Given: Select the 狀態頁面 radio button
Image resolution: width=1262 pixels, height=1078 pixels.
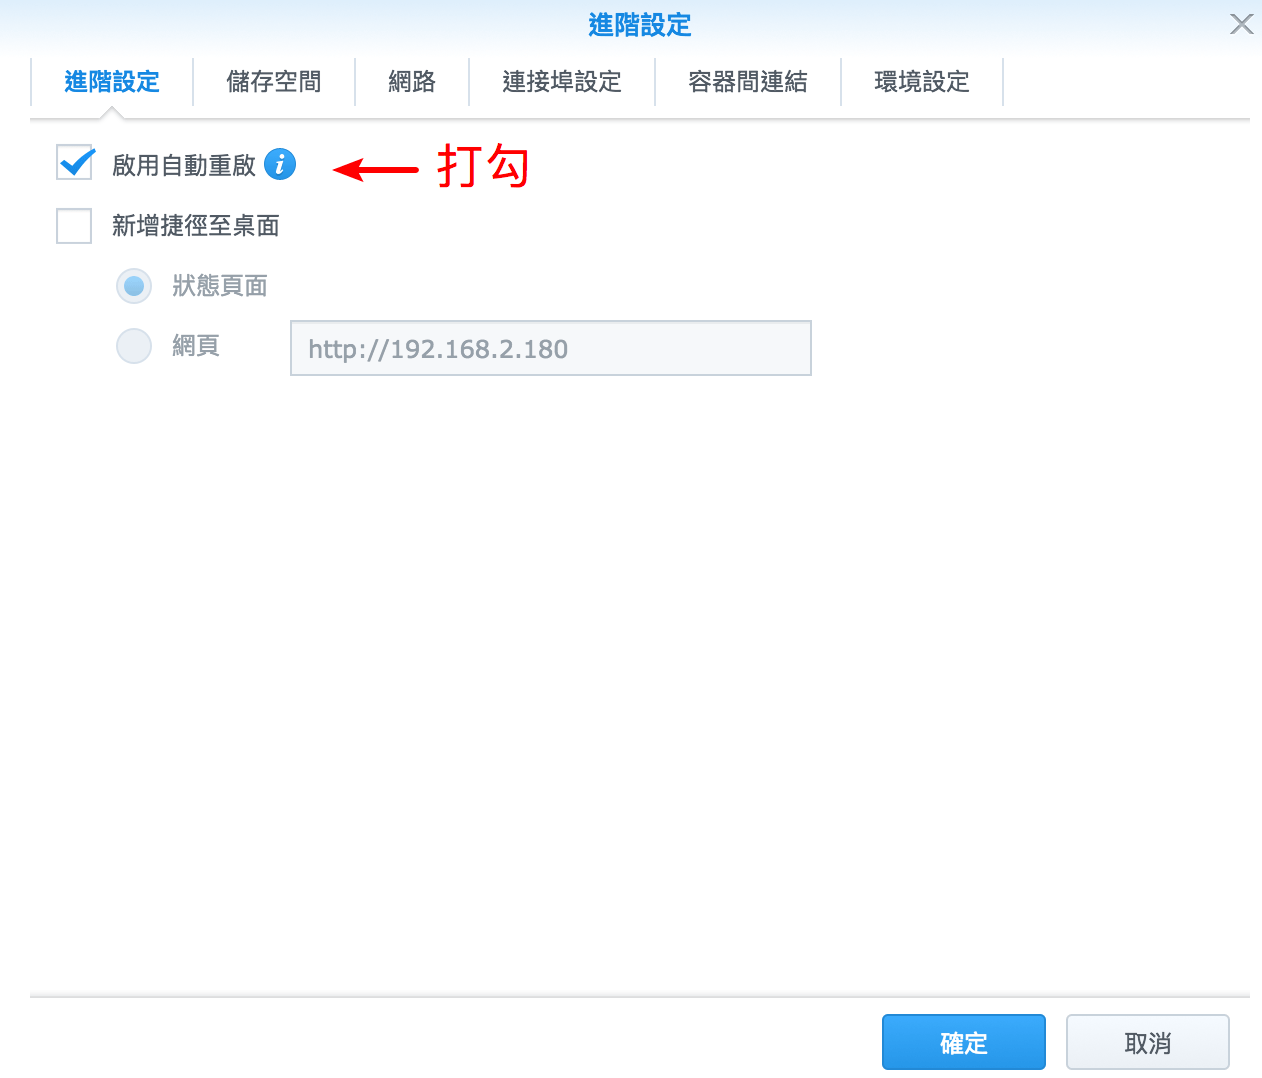Looking at the screenshot, I should (x=134, y=286).
